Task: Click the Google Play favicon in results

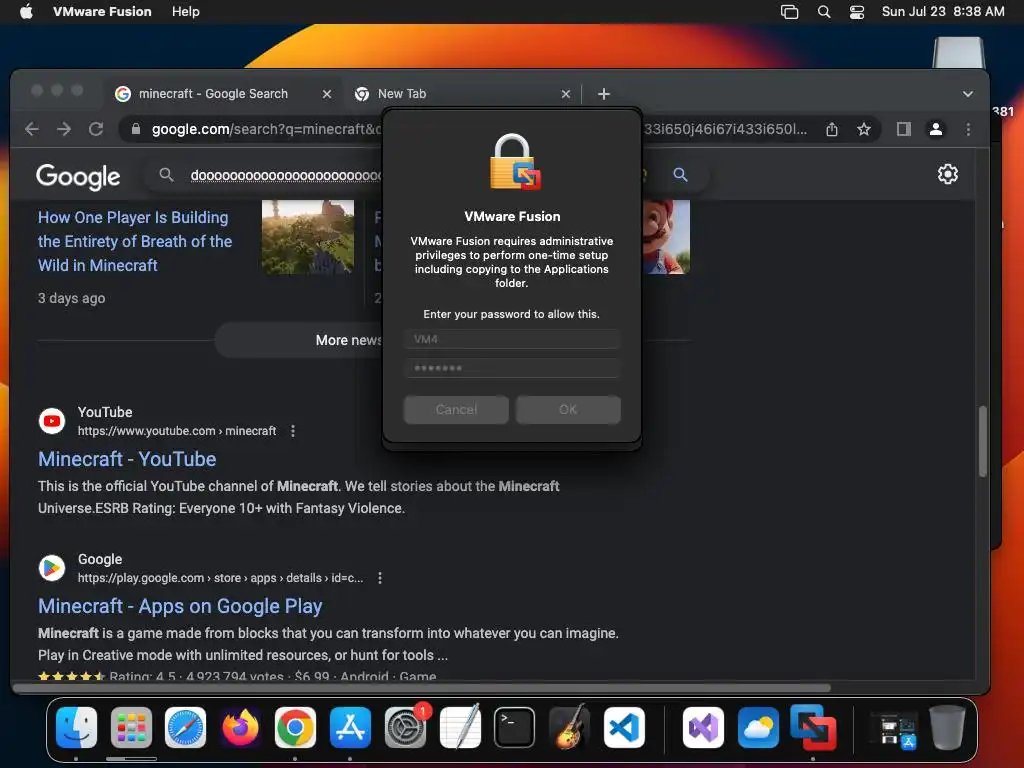Action: point(52,568)
